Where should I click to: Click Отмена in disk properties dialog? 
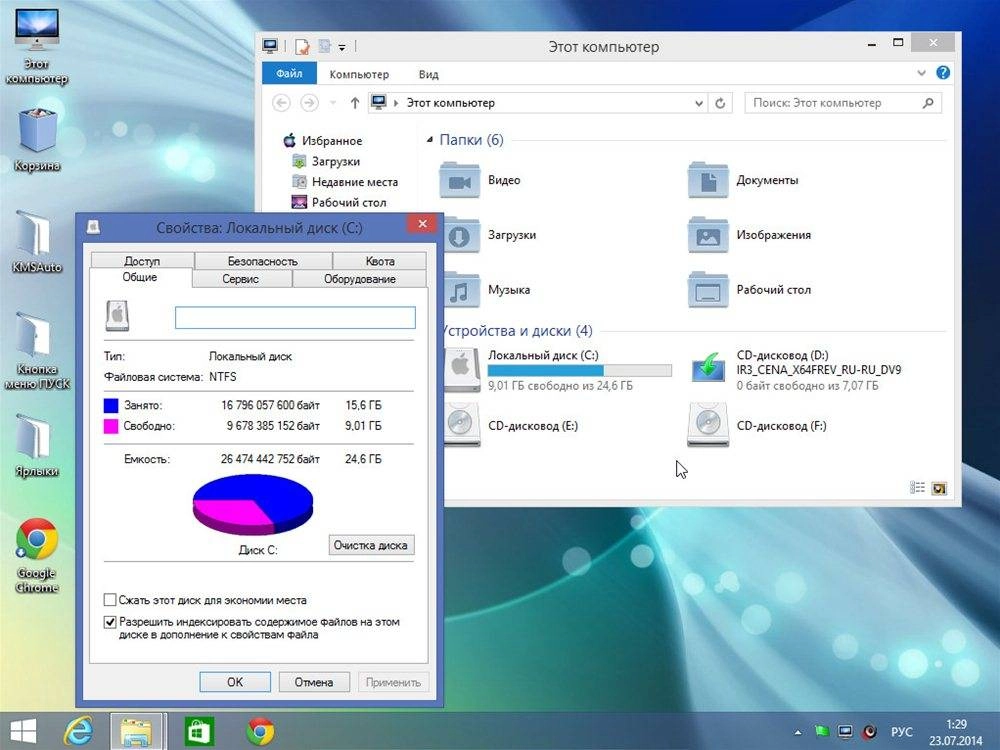click(314, 682)
